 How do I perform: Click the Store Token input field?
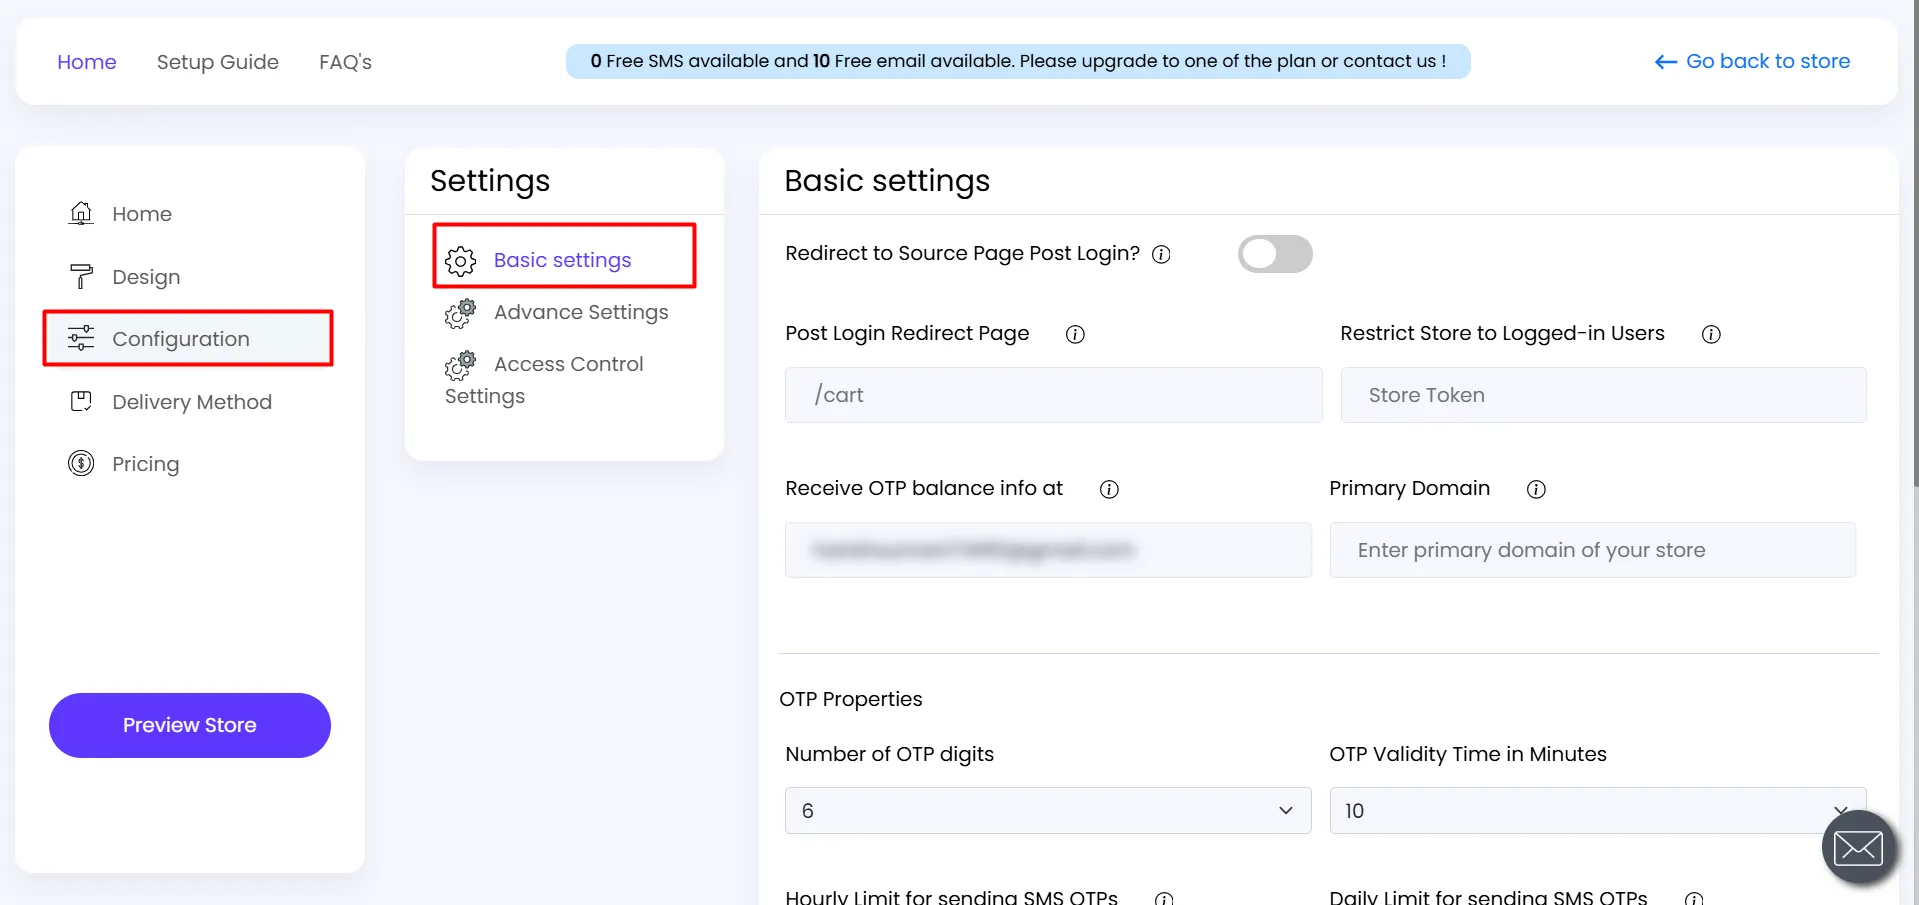point(1604,395)
